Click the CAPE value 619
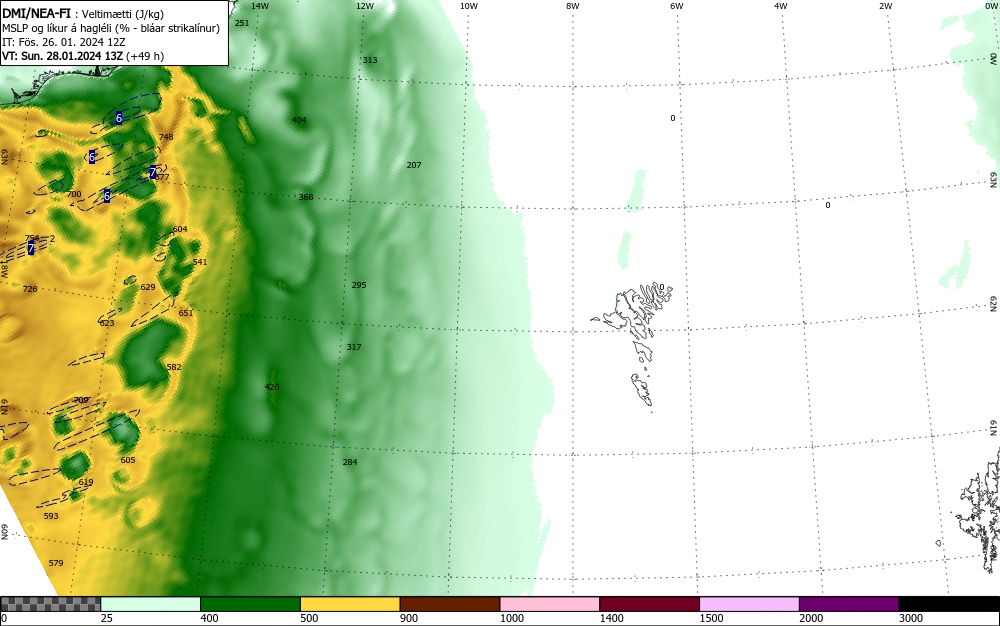The height and width of the screenshot is (626, 1000). pos(86,483)
